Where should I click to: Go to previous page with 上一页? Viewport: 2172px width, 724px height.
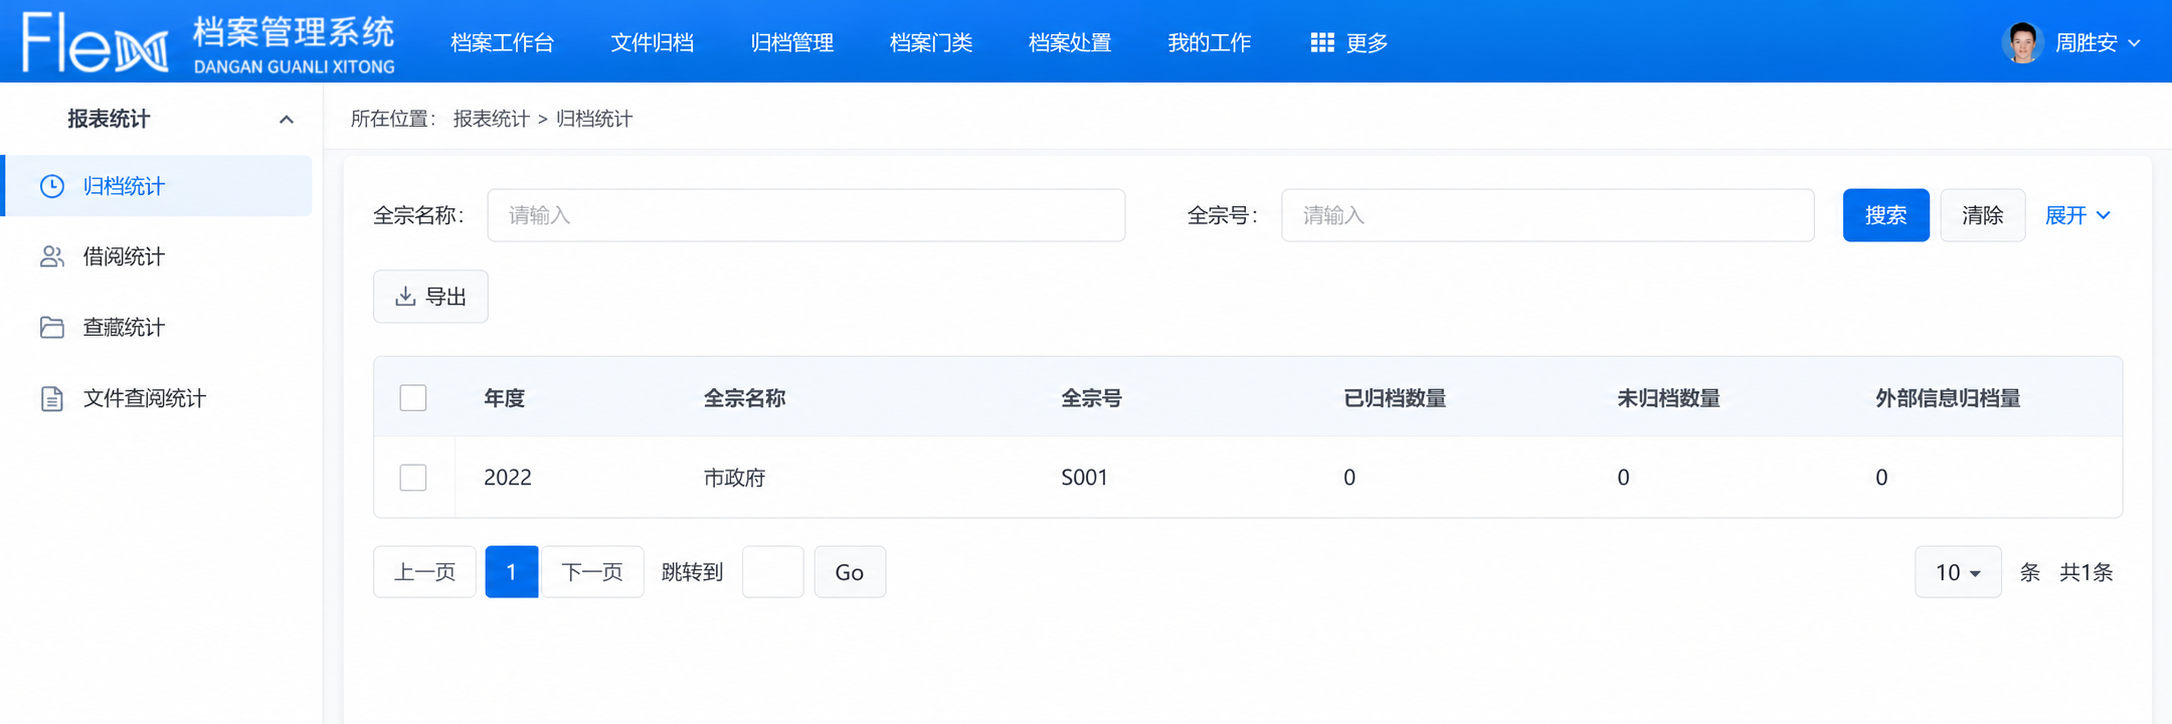(x=425, y=572)
